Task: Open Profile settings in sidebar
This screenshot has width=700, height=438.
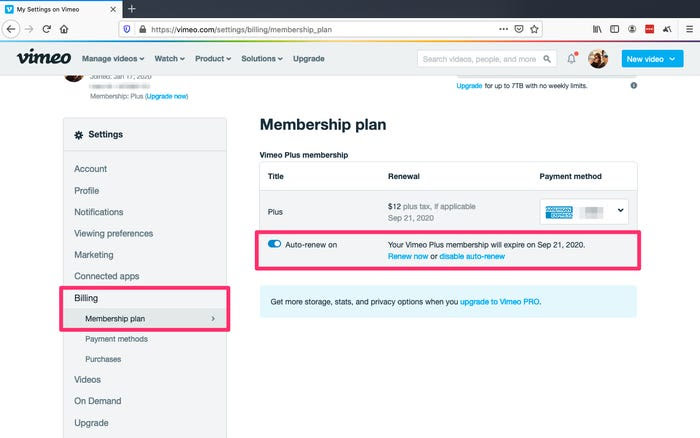Action: pyautogui.click(x=87, y=191)
